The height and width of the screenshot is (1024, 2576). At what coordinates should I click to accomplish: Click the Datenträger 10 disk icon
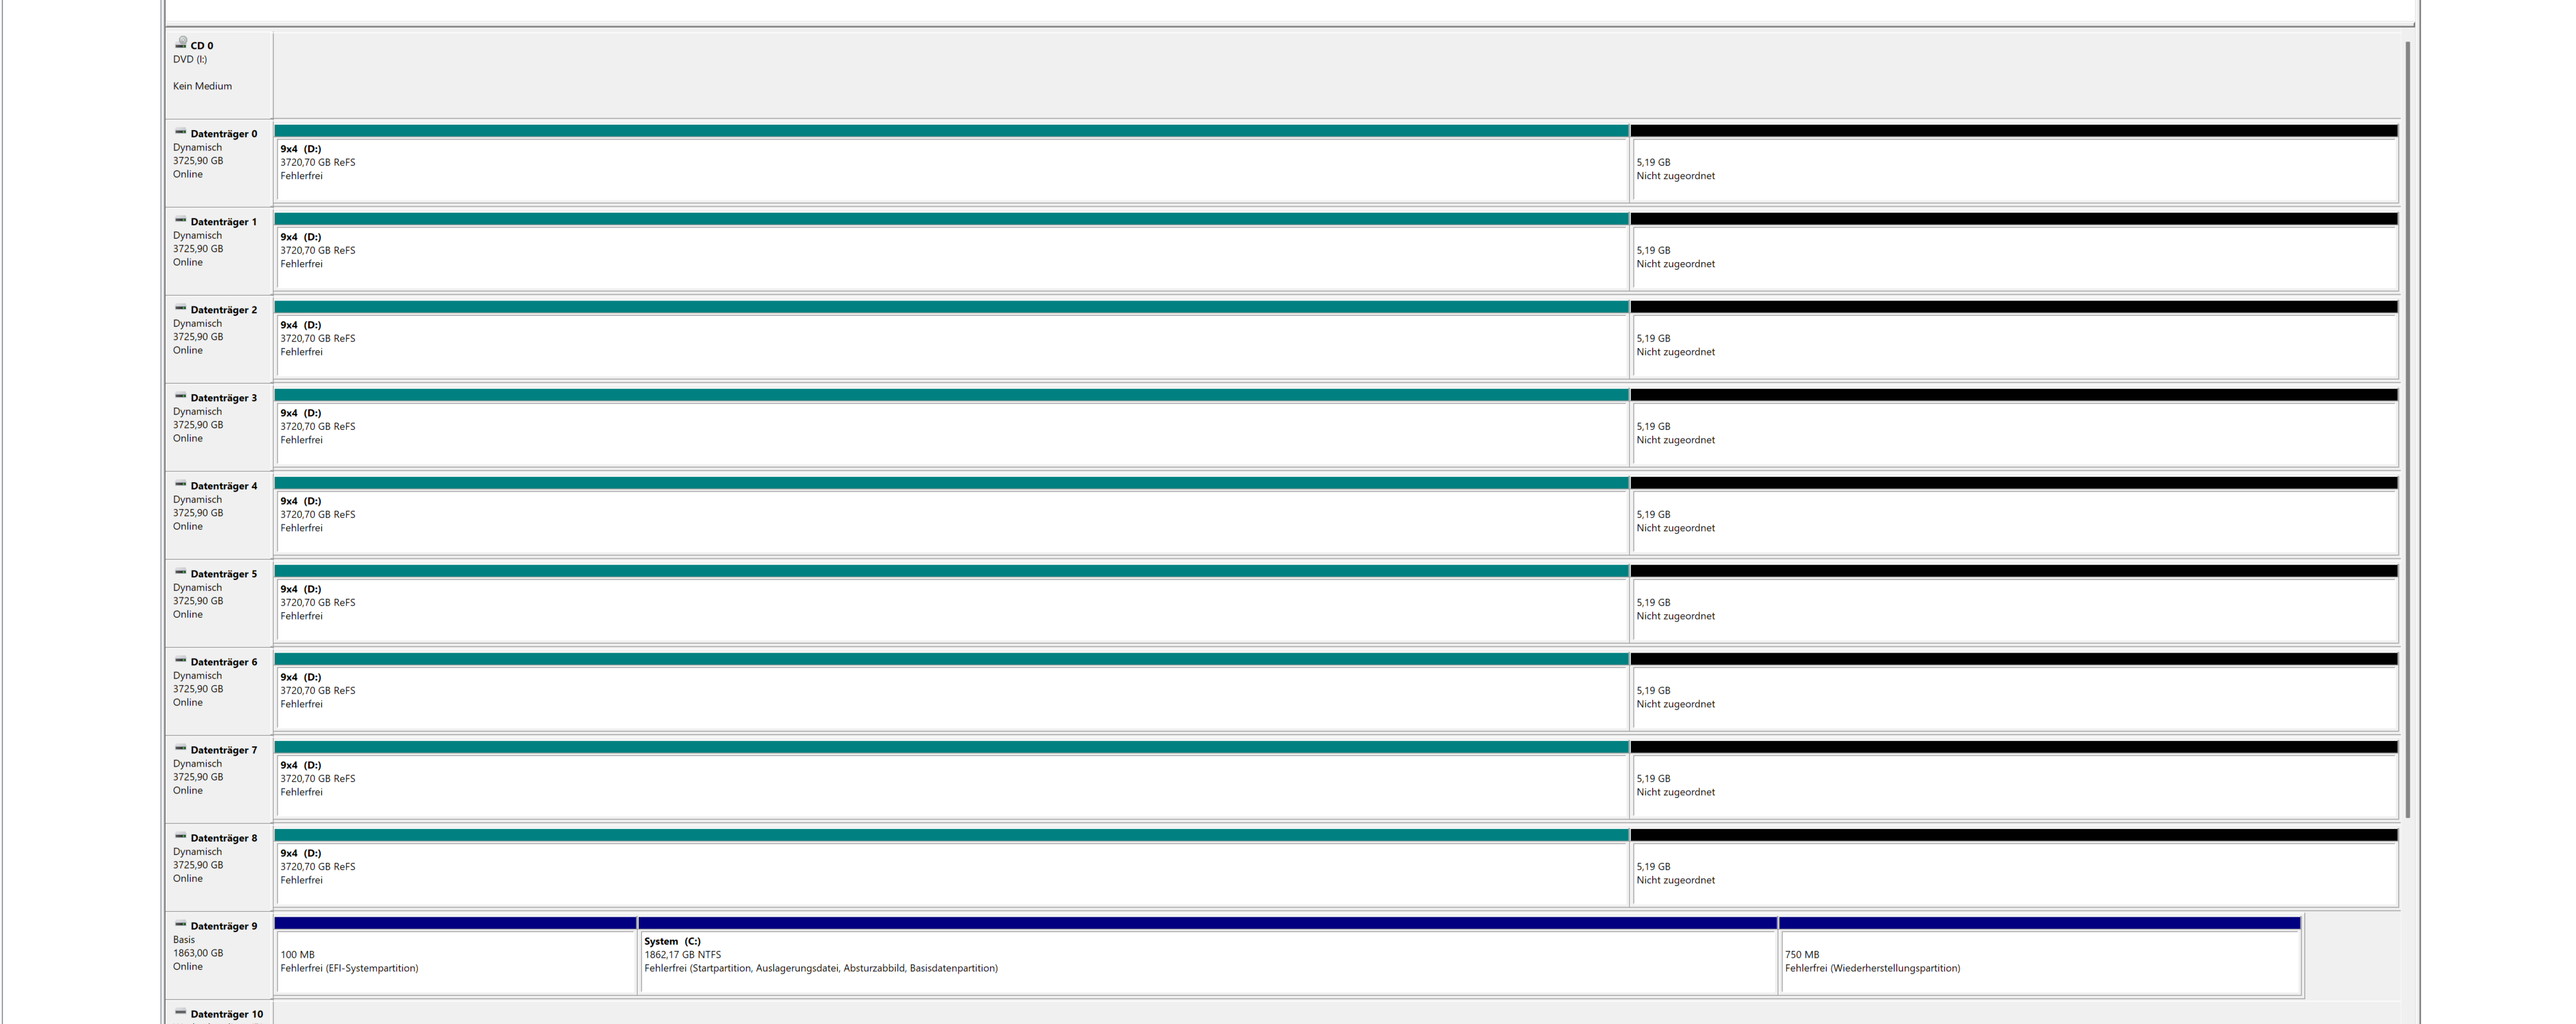pyautogui.click(x=181, y=1012)
